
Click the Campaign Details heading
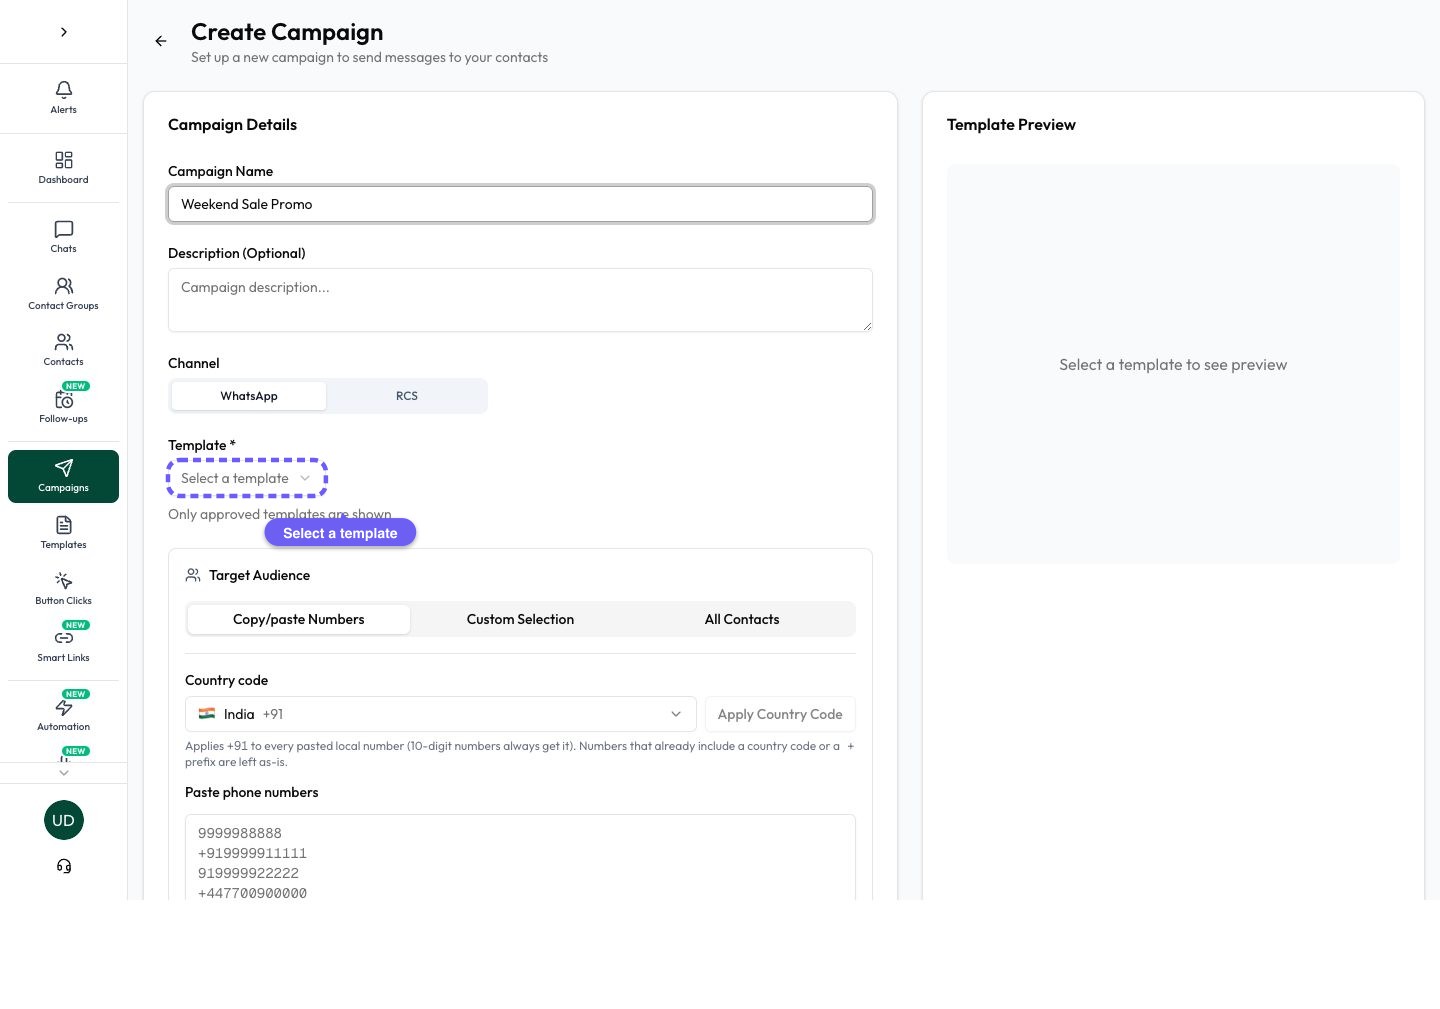pyautogui.click(x=232, y=125)
